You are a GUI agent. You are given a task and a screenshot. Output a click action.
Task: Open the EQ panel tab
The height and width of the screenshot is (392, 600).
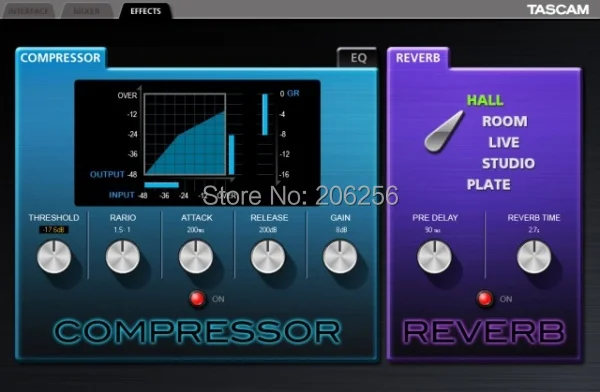pyautogui.click(x=358, y=58)
